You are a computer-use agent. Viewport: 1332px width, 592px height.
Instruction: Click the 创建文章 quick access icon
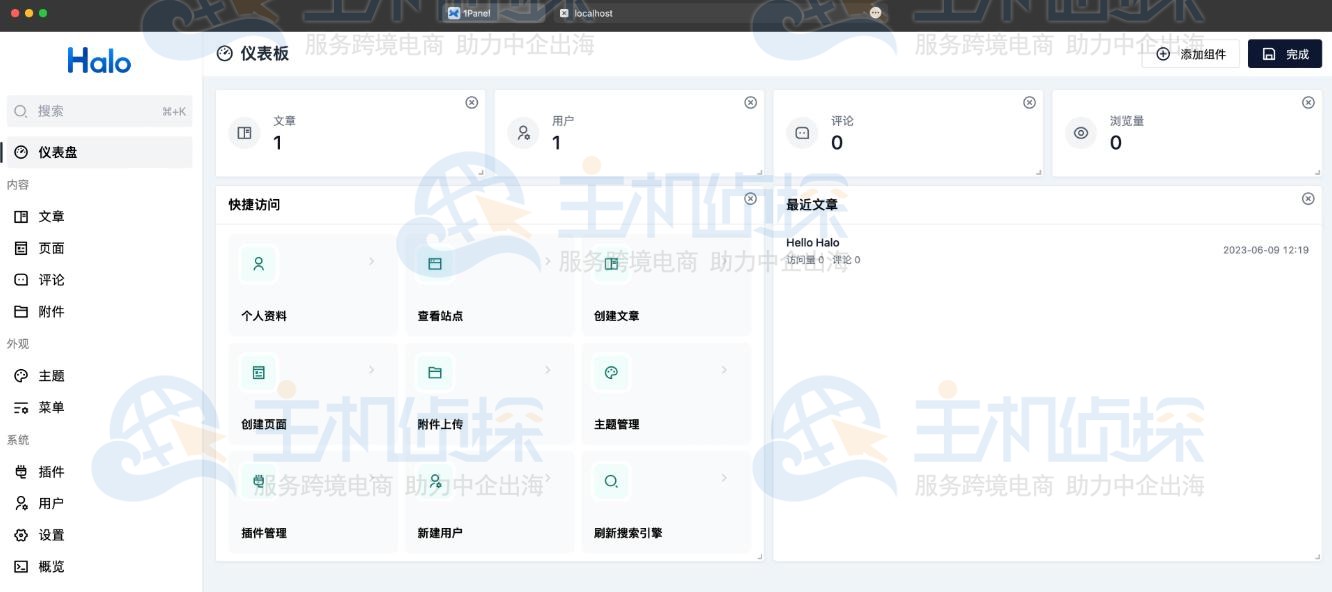tap(611, 263)
